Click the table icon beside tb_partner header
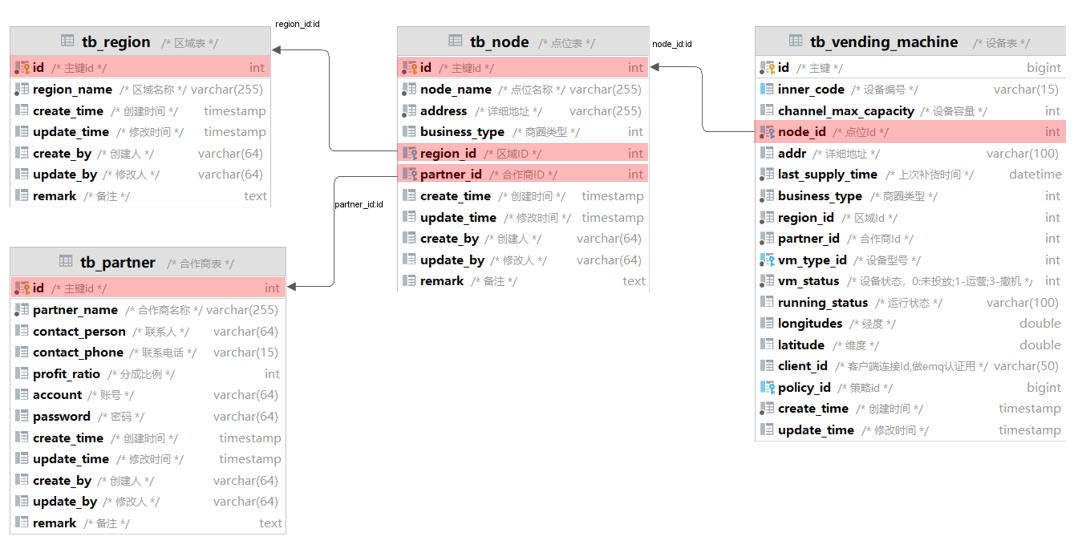The image size is (1075, 541). pos(65,262)
